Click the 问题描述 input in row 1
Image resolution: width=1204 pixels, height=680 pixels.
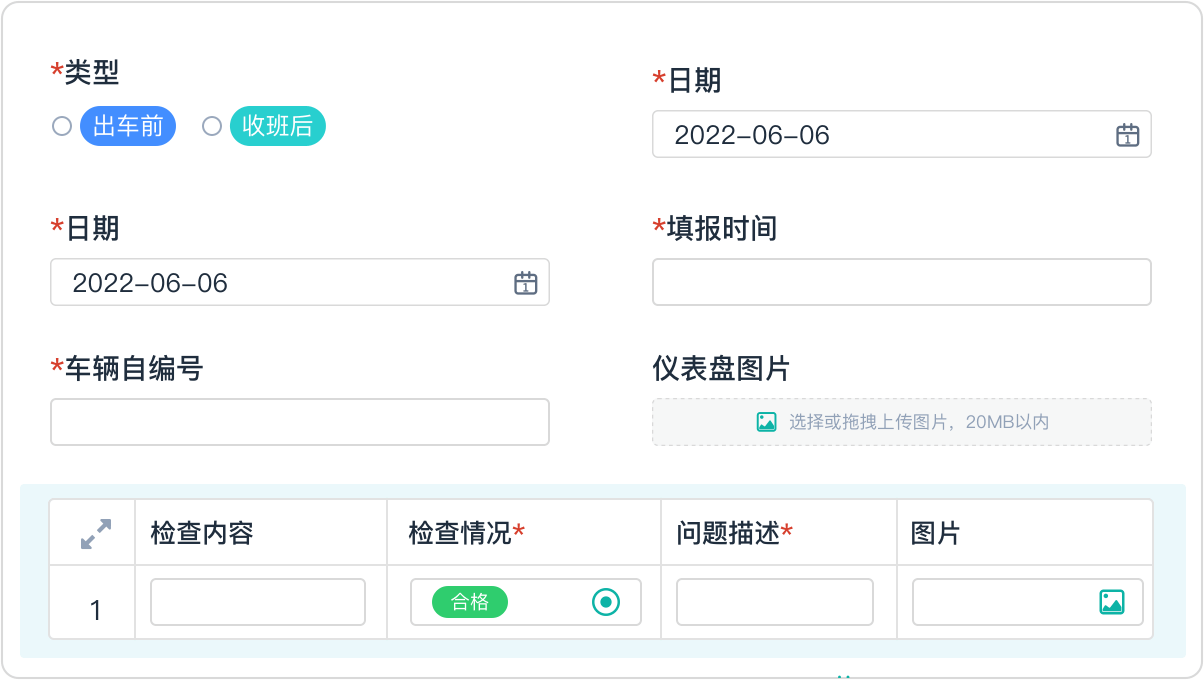[774, 602]
